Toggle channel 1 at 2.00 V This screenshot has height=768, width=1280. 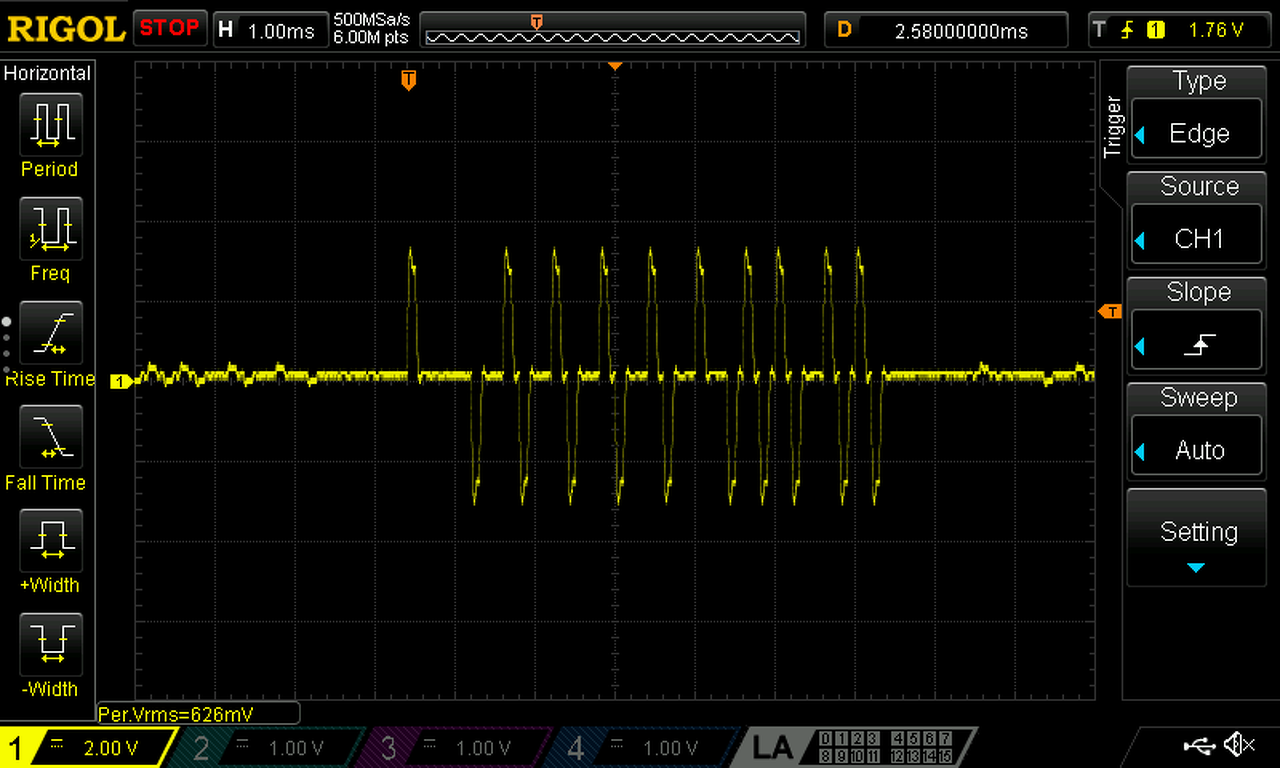coord(88,748)
